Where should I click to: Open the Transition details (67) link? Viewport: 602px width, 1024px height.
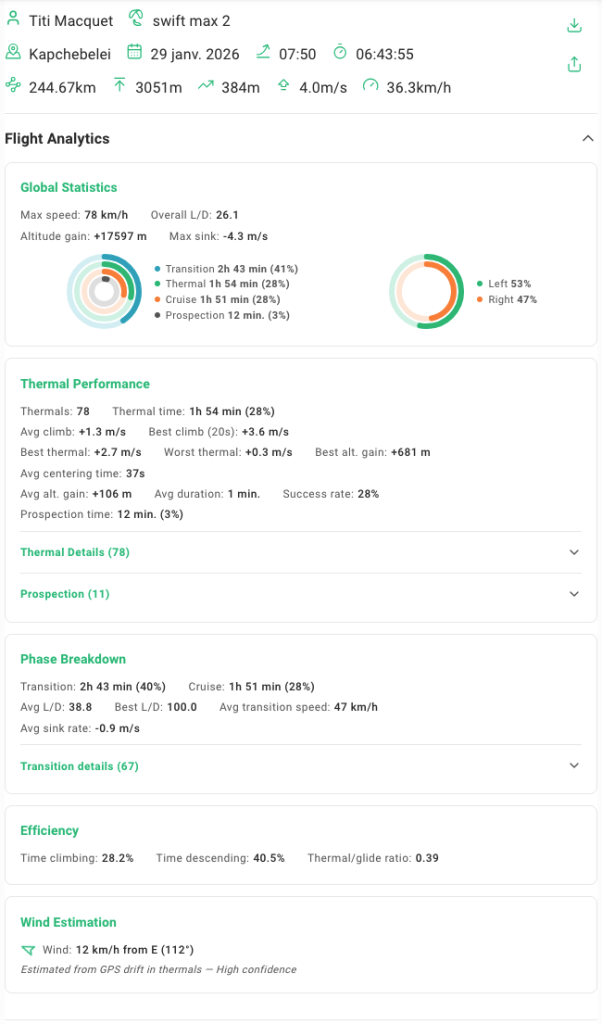tap(79, 766)
